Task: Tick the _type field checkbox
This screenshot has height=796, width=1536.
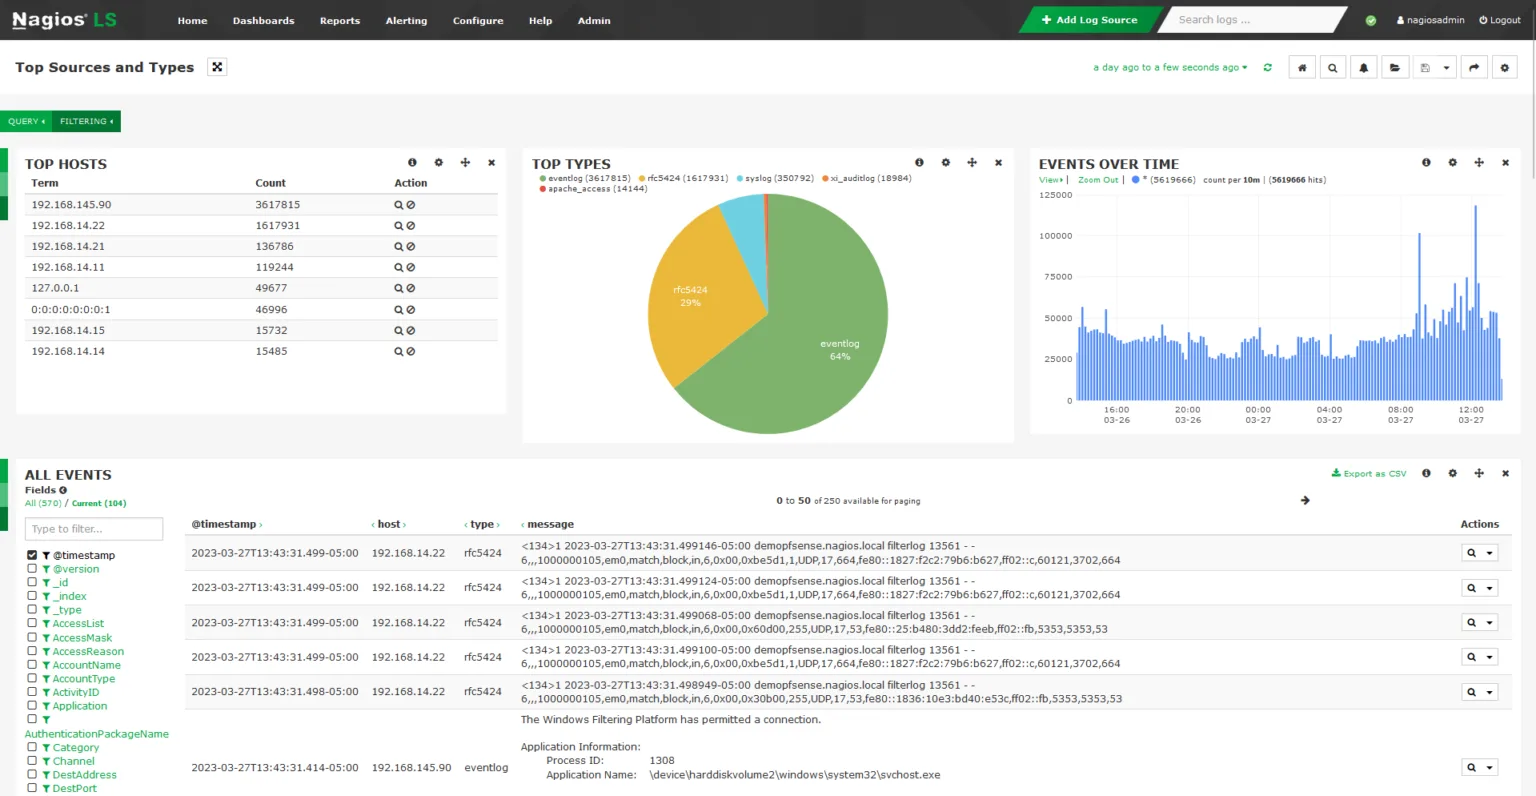Action: click(32, 609)
